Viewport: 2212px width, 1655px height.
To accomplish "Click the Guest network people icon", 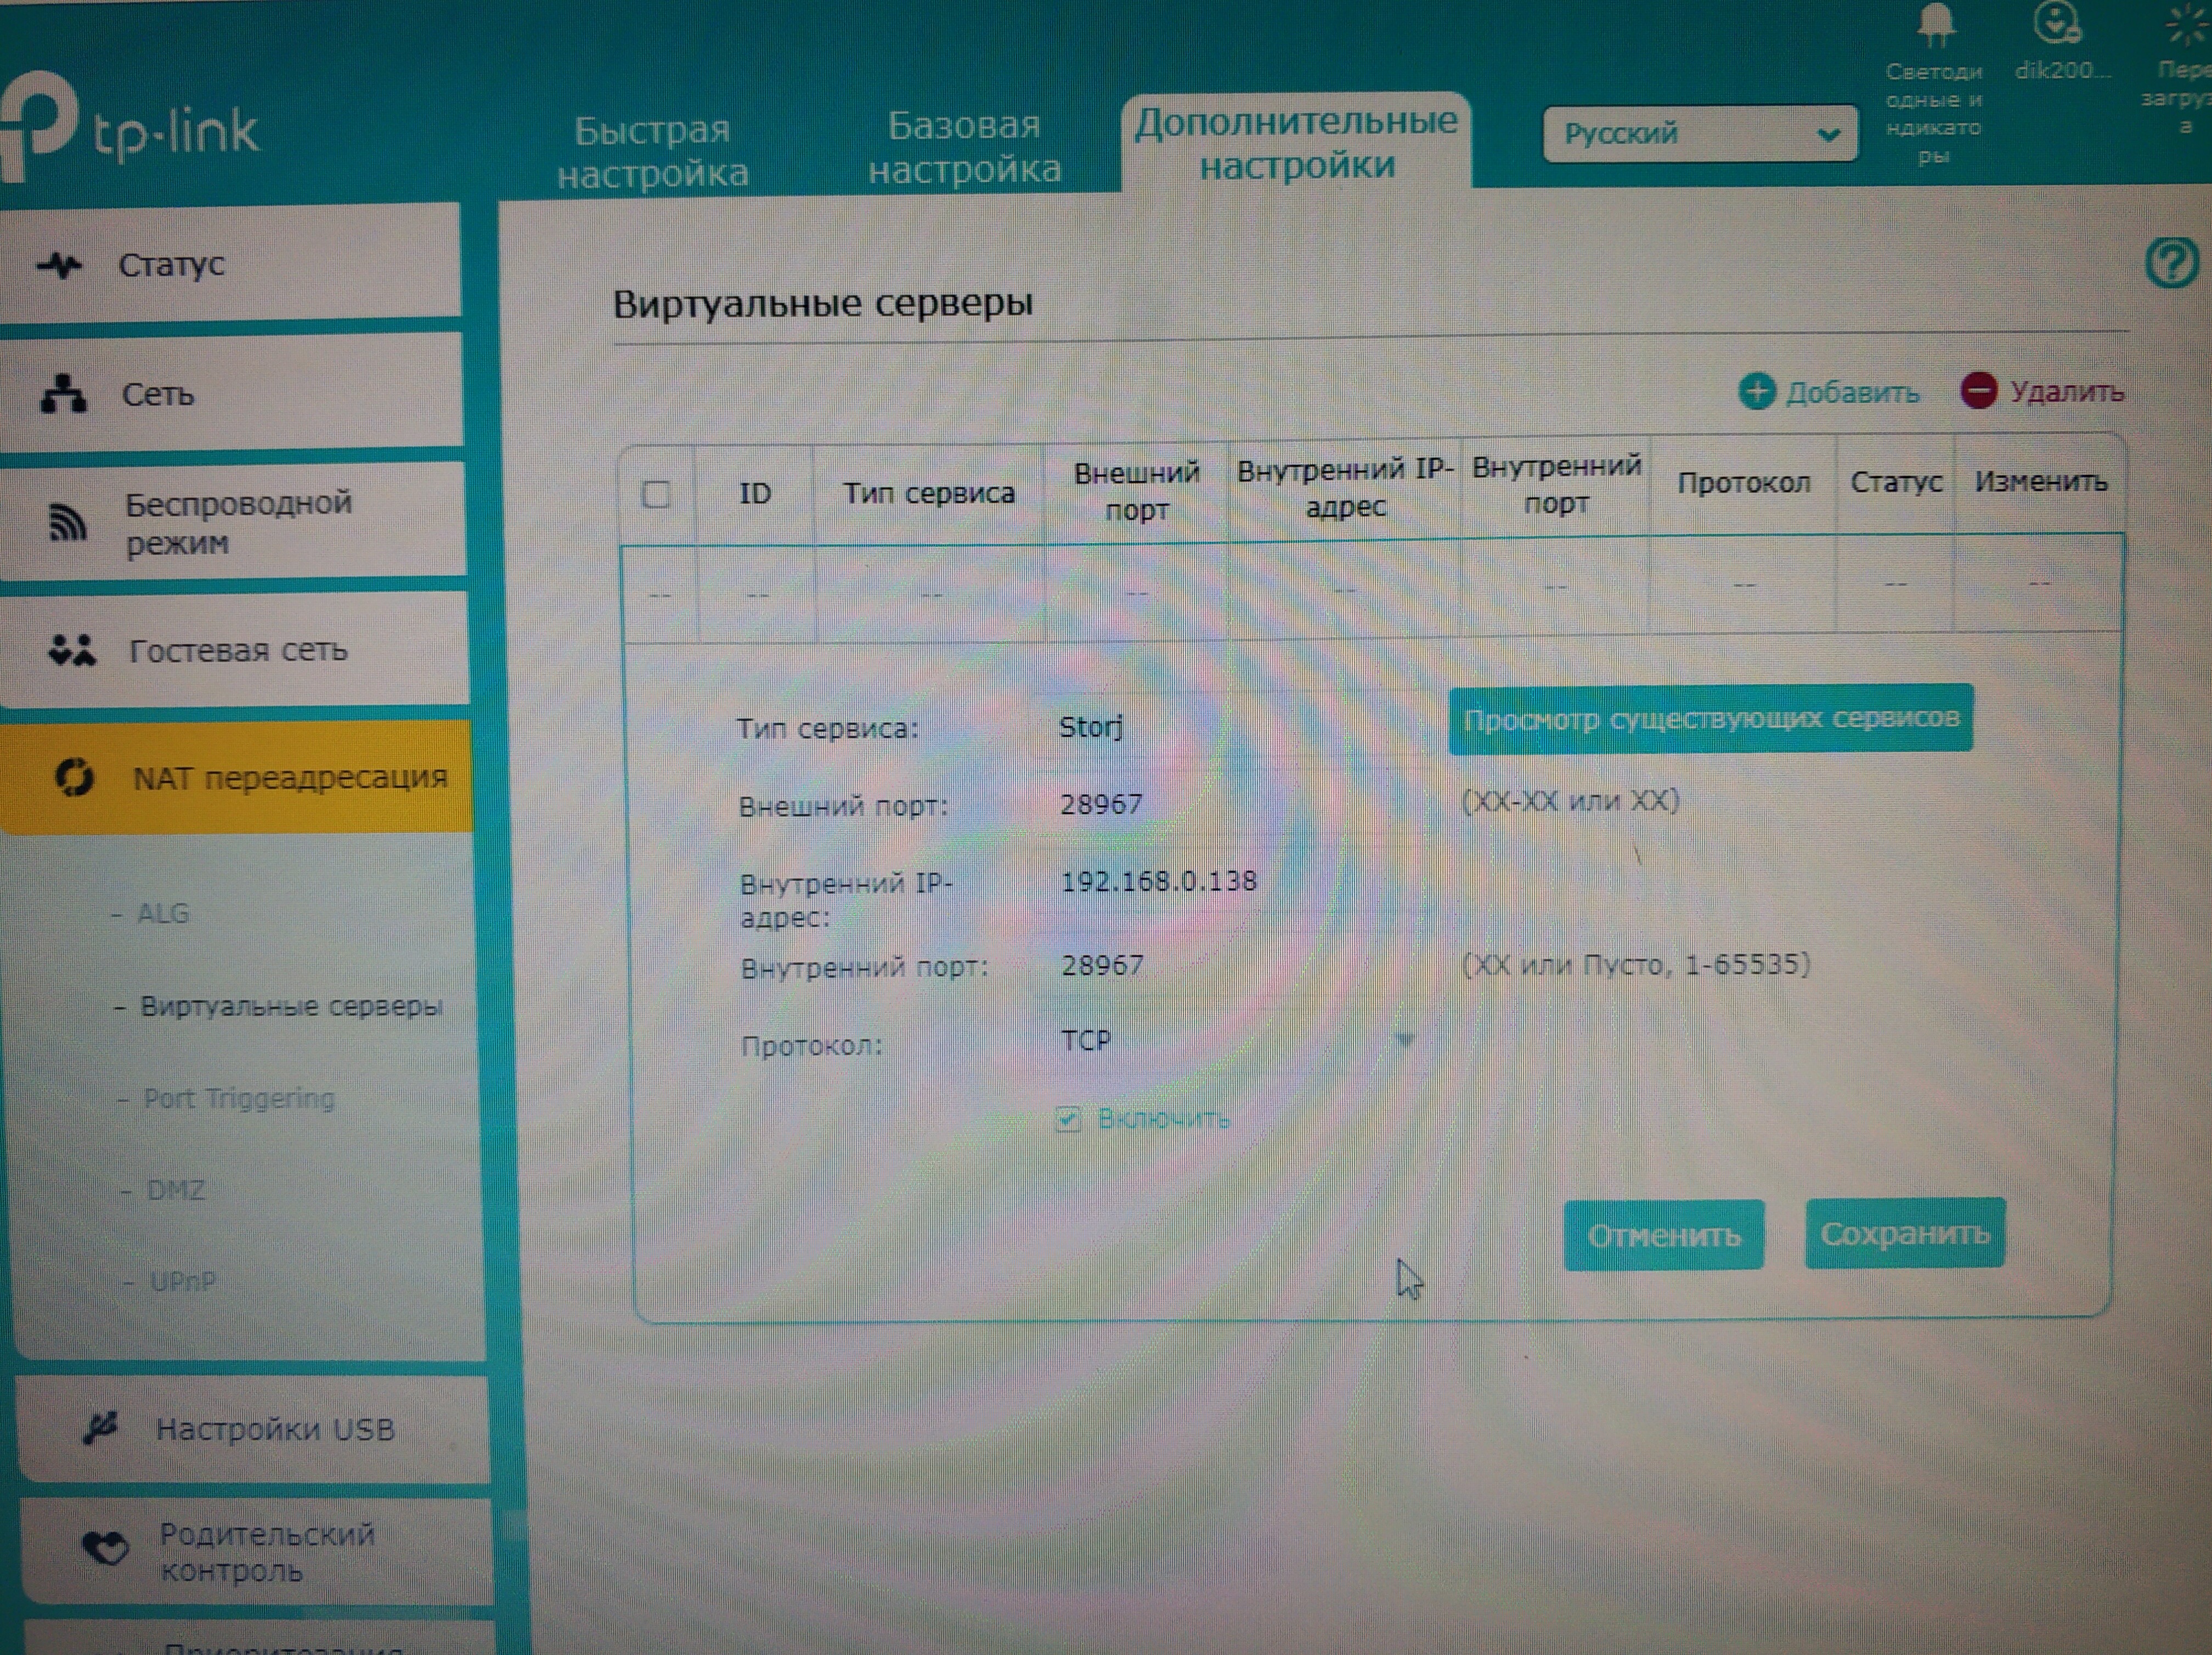I will 72,651.
